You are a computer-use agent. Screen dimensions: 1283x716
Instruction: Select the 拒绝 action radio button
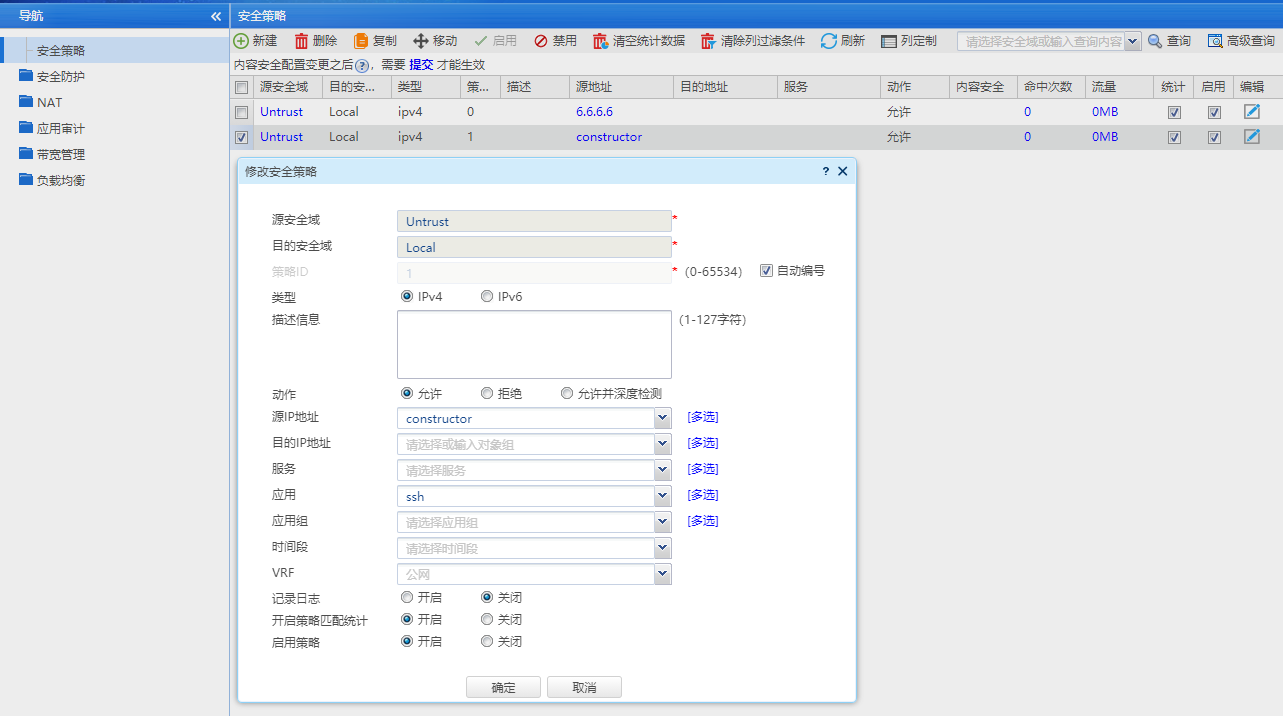487,394
